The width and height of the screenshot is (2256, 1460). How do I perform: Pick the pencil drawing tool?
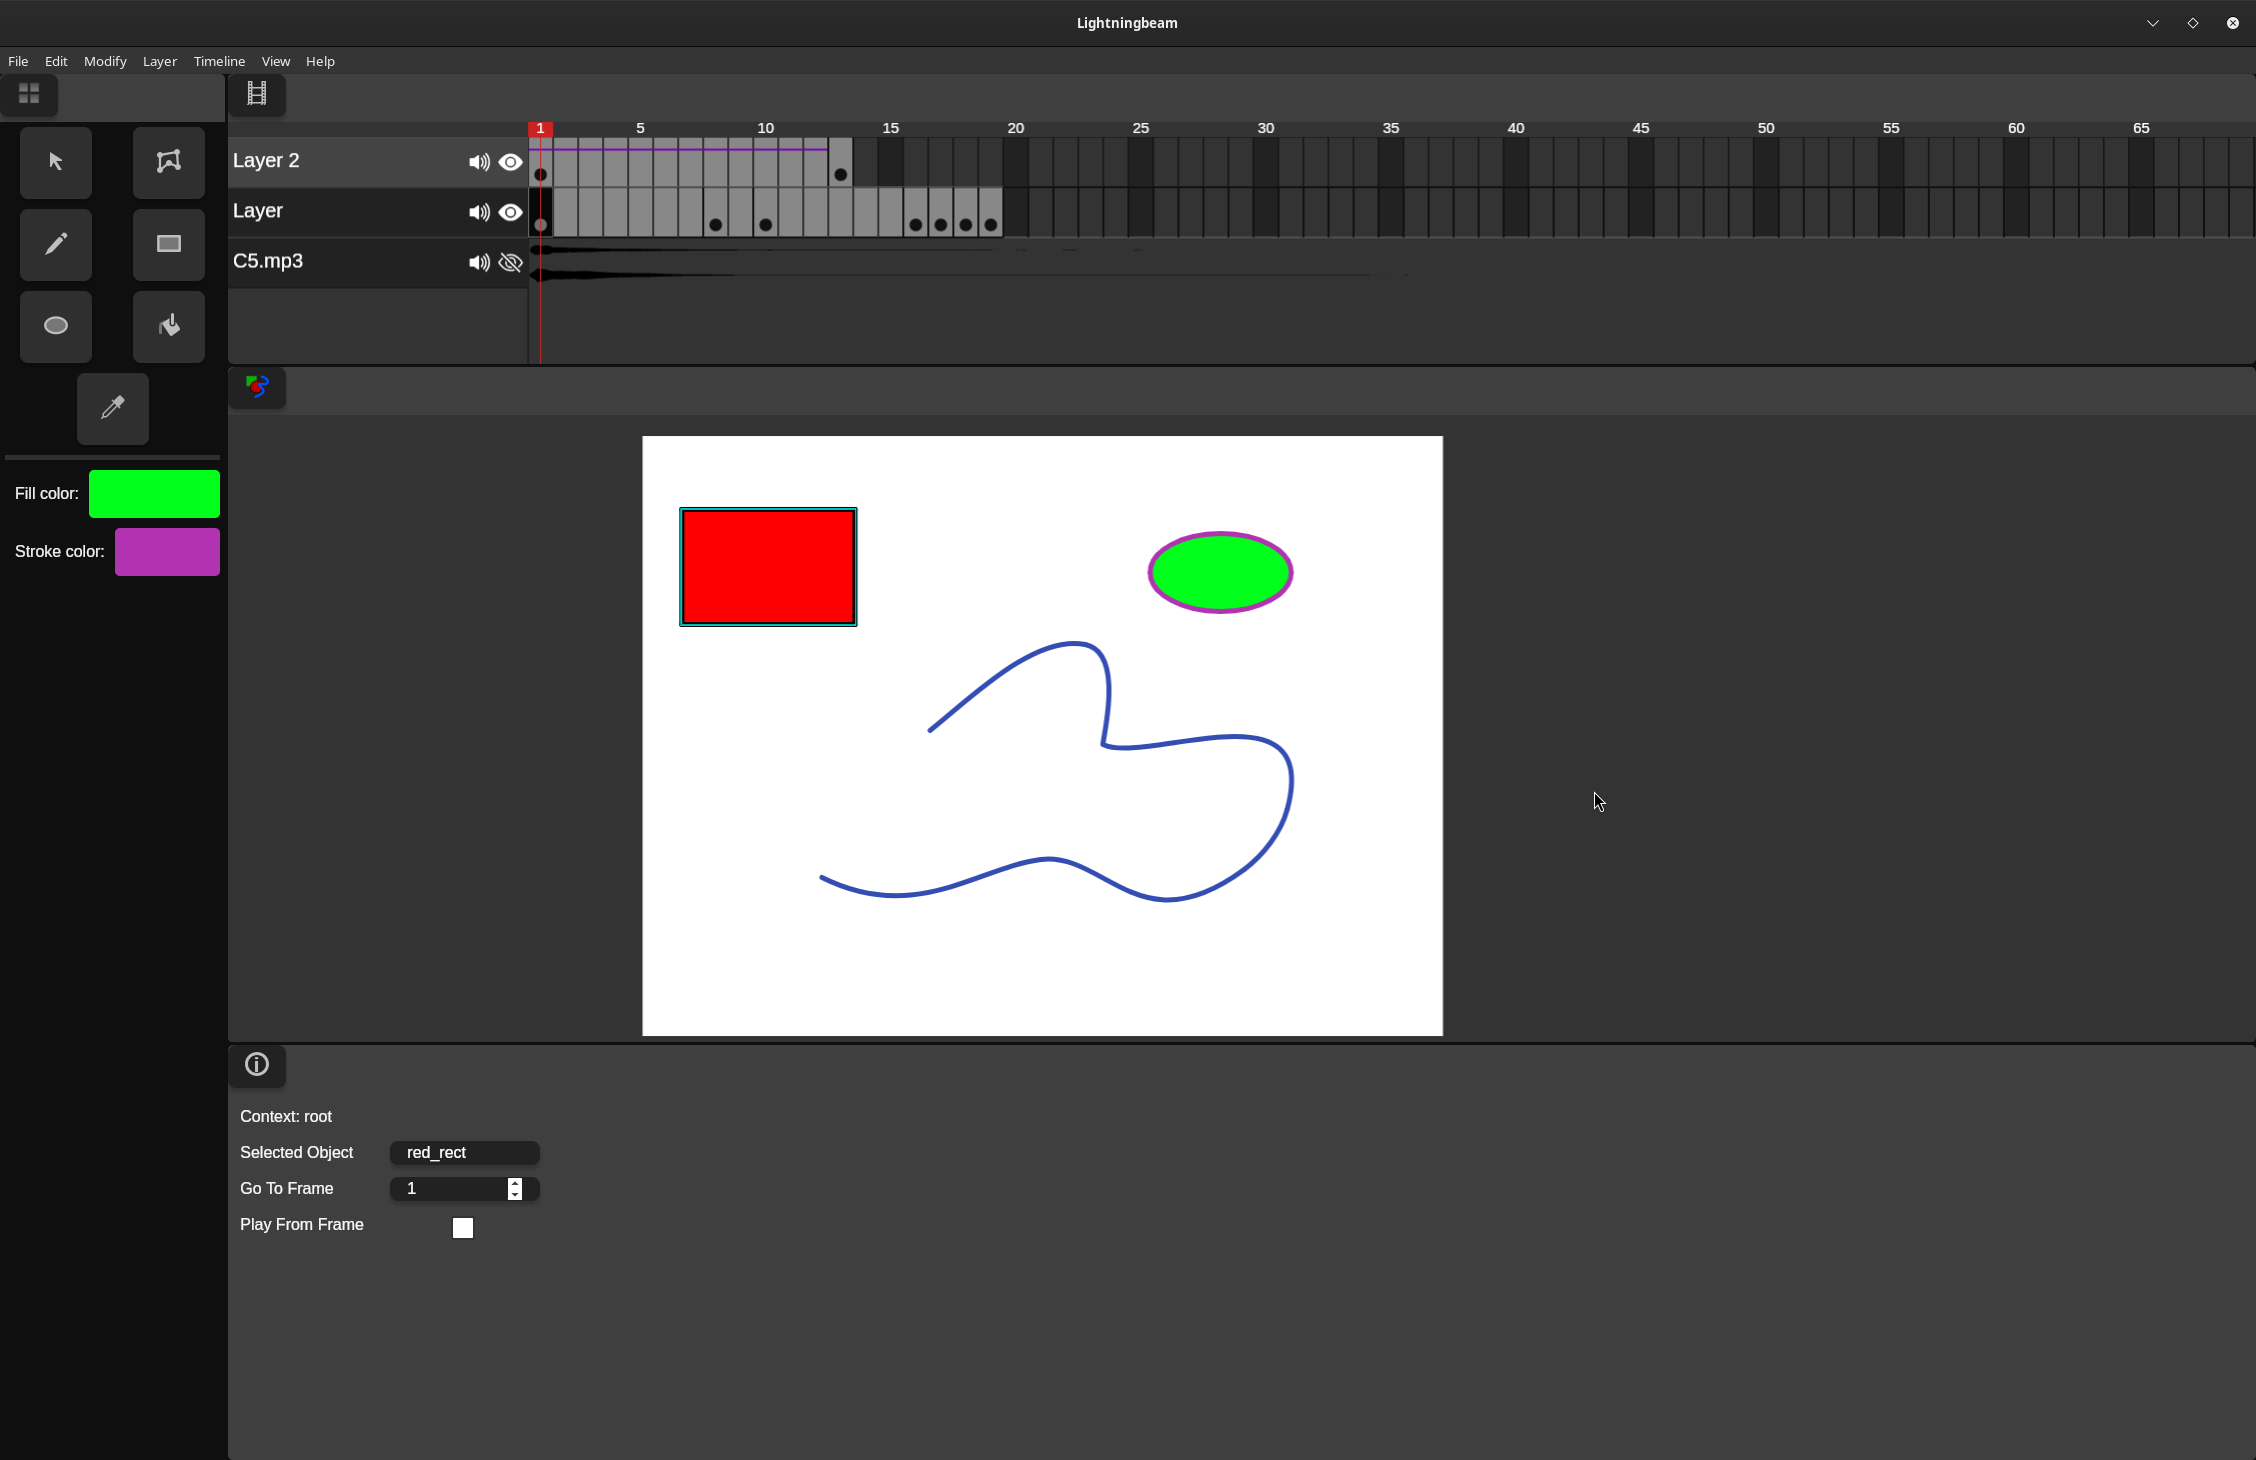(55, 244)
